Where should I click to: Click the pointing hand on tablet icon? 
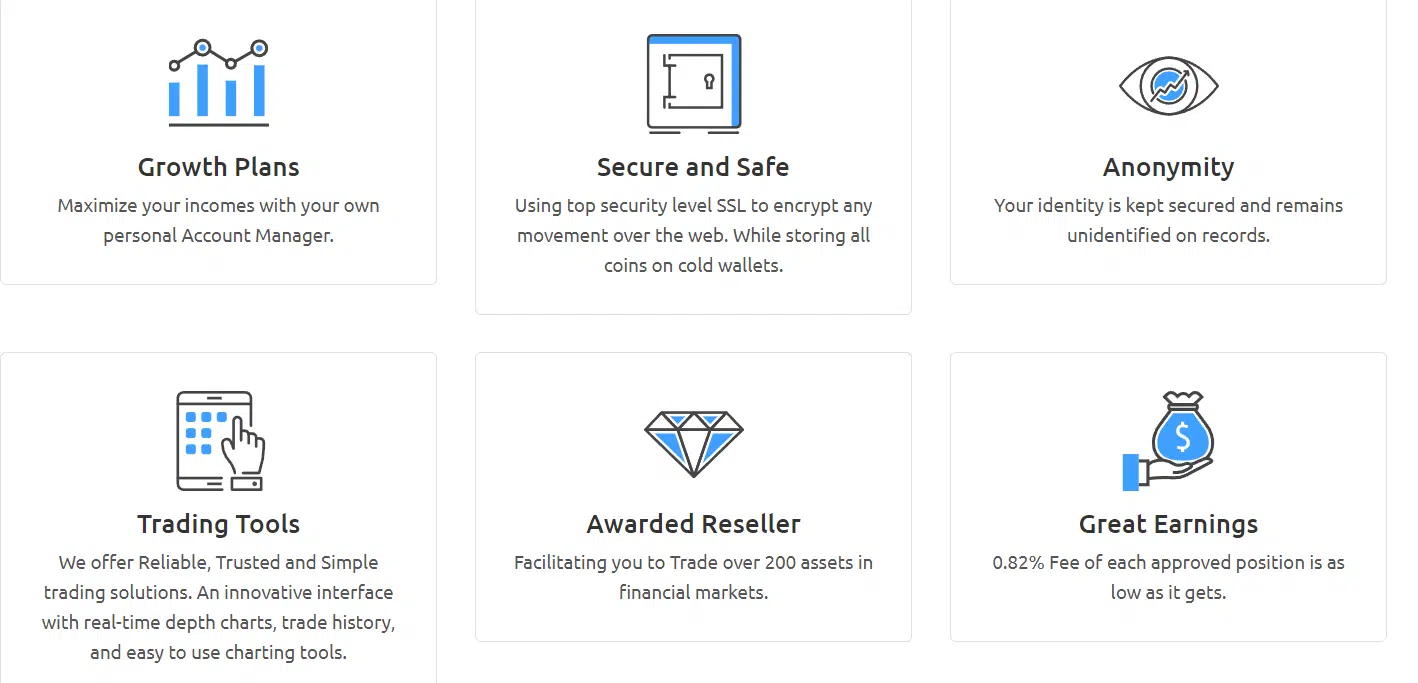tap(243, 447)
